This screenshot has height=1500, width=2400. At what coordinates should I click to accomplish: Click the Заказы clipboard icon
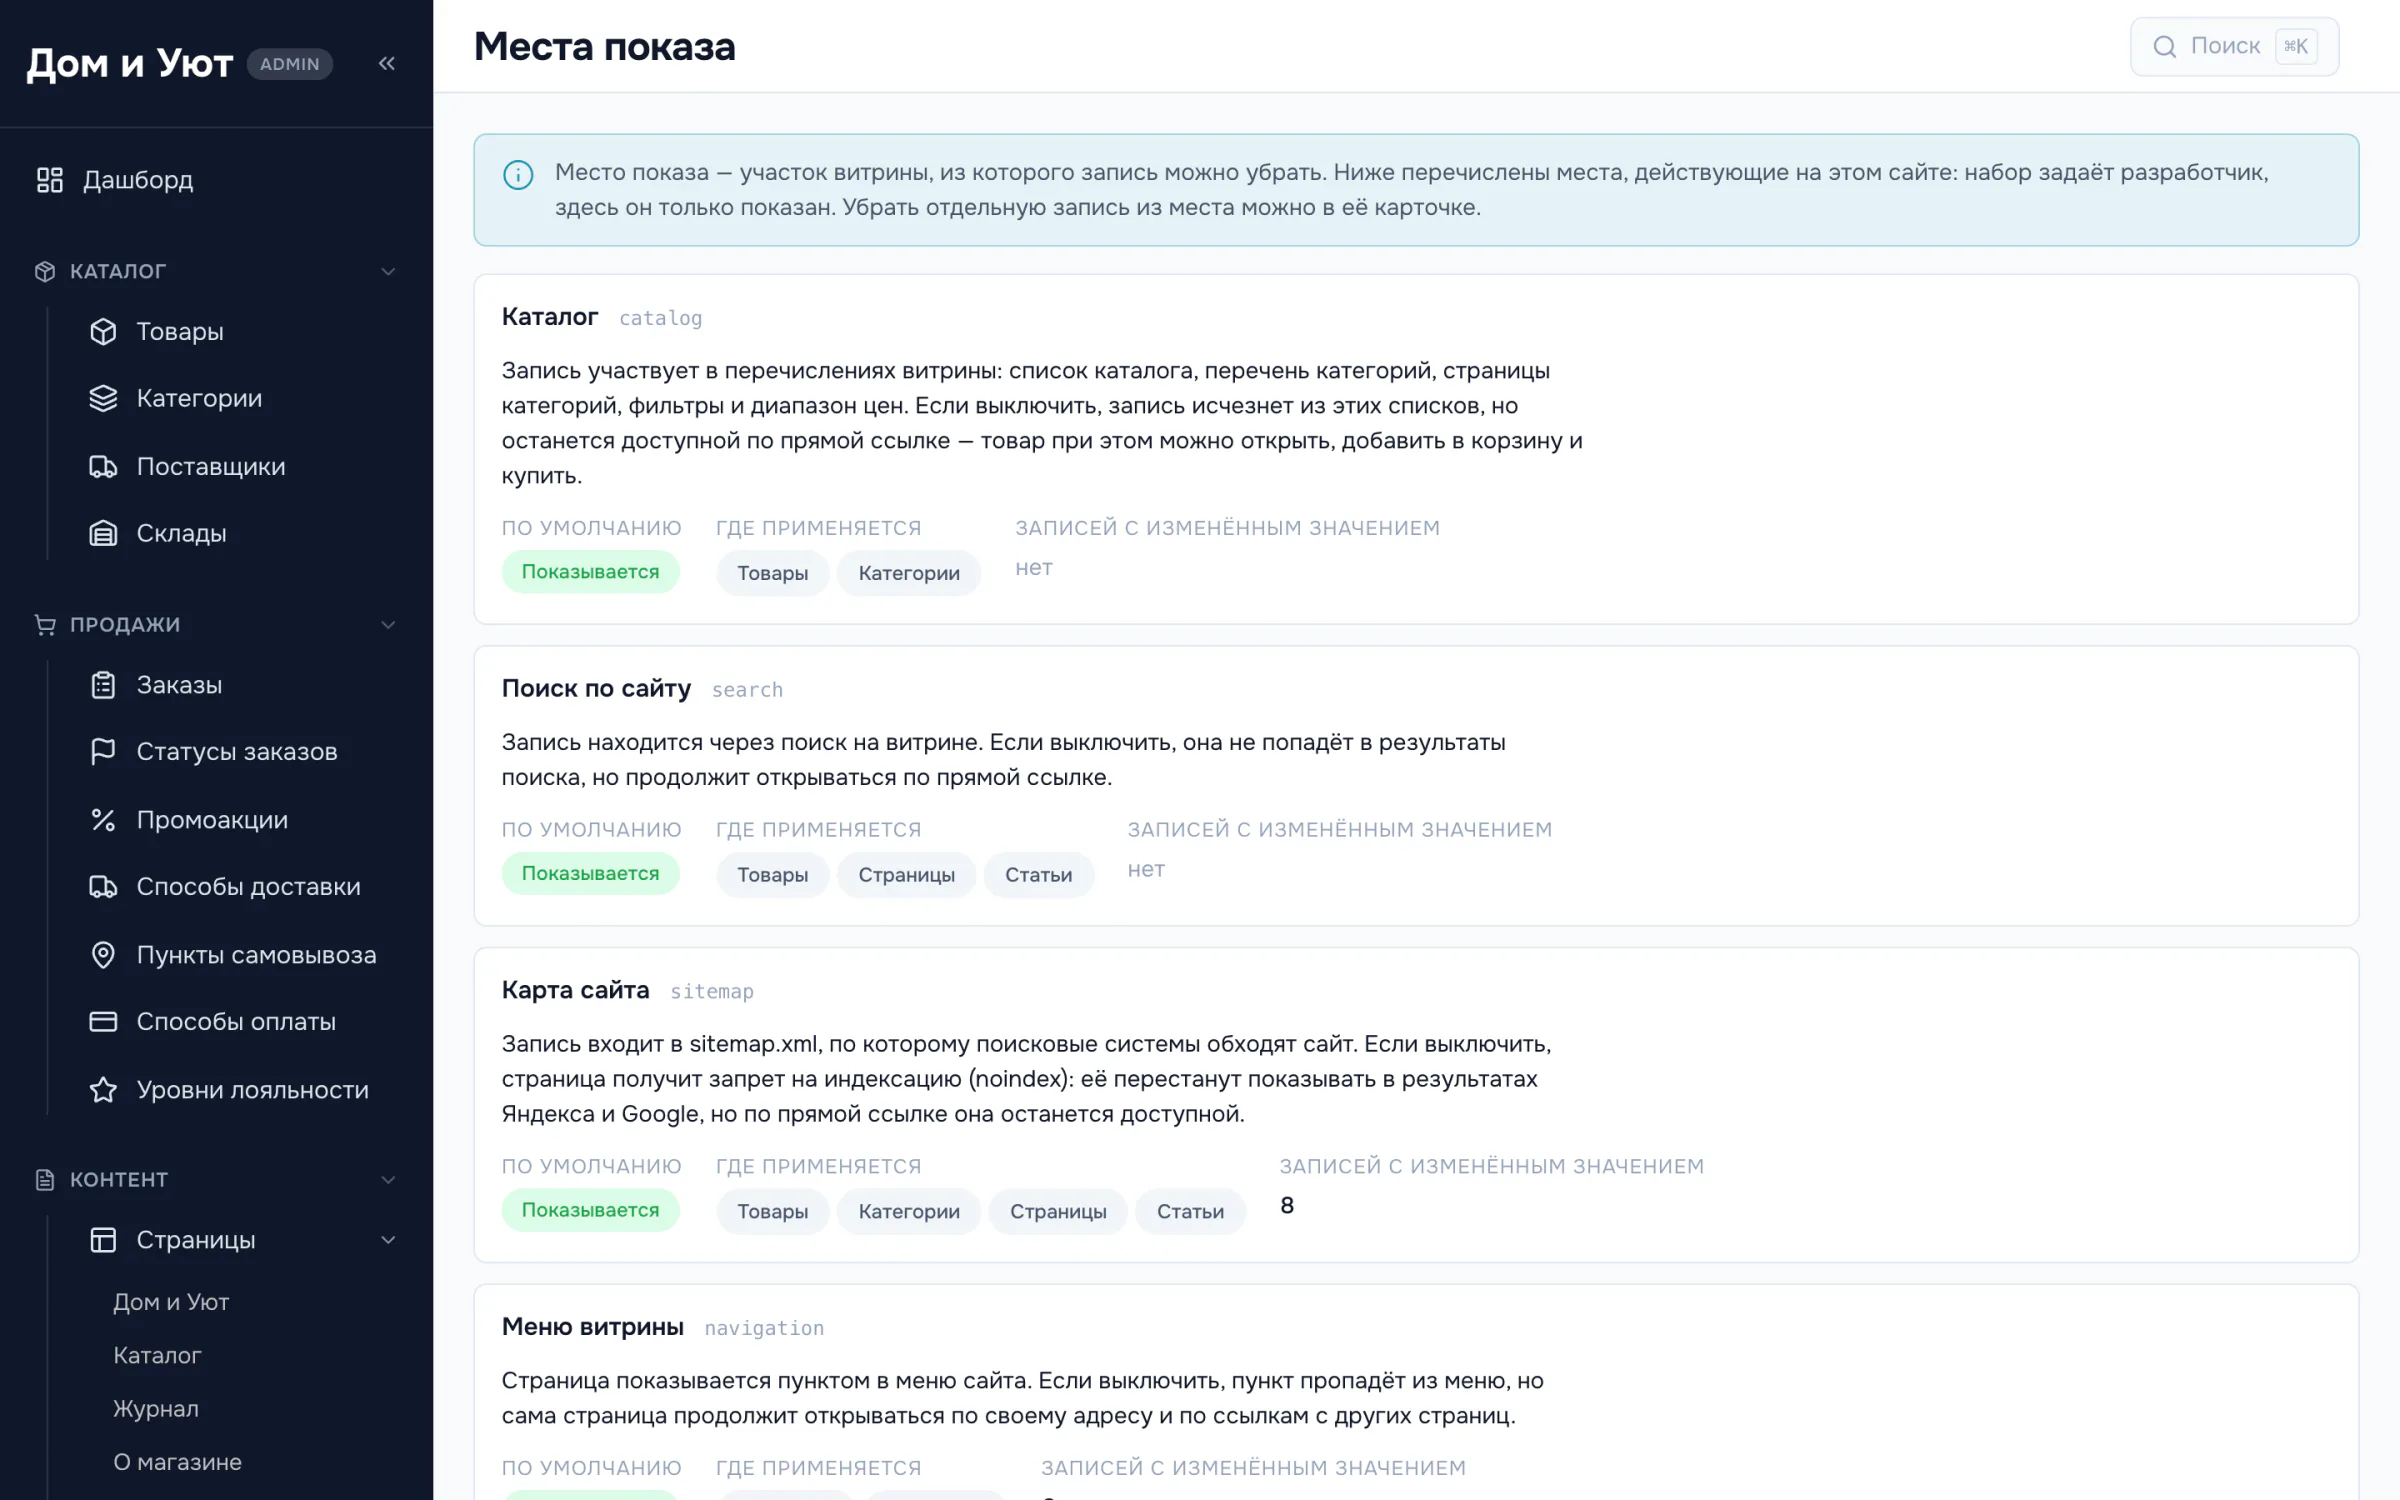pyautogui.click(x=103, y=685)
